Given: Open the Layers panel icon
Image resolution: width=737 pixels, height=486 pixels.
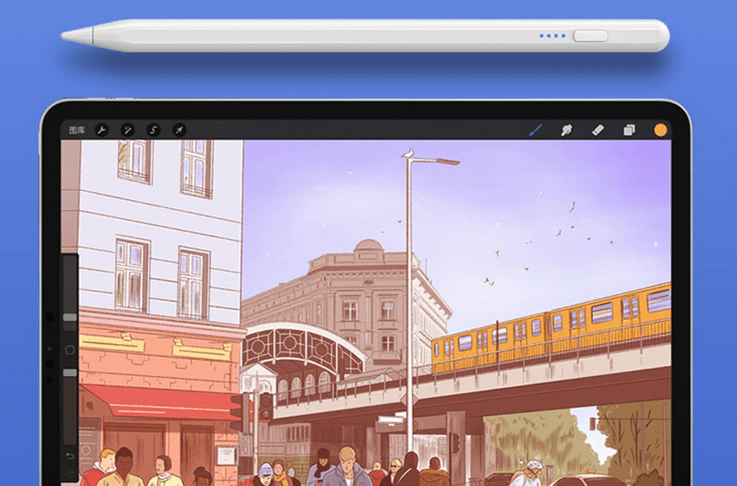Looking at the screenshot, I should pyautogui.click(x=629, y=130).
